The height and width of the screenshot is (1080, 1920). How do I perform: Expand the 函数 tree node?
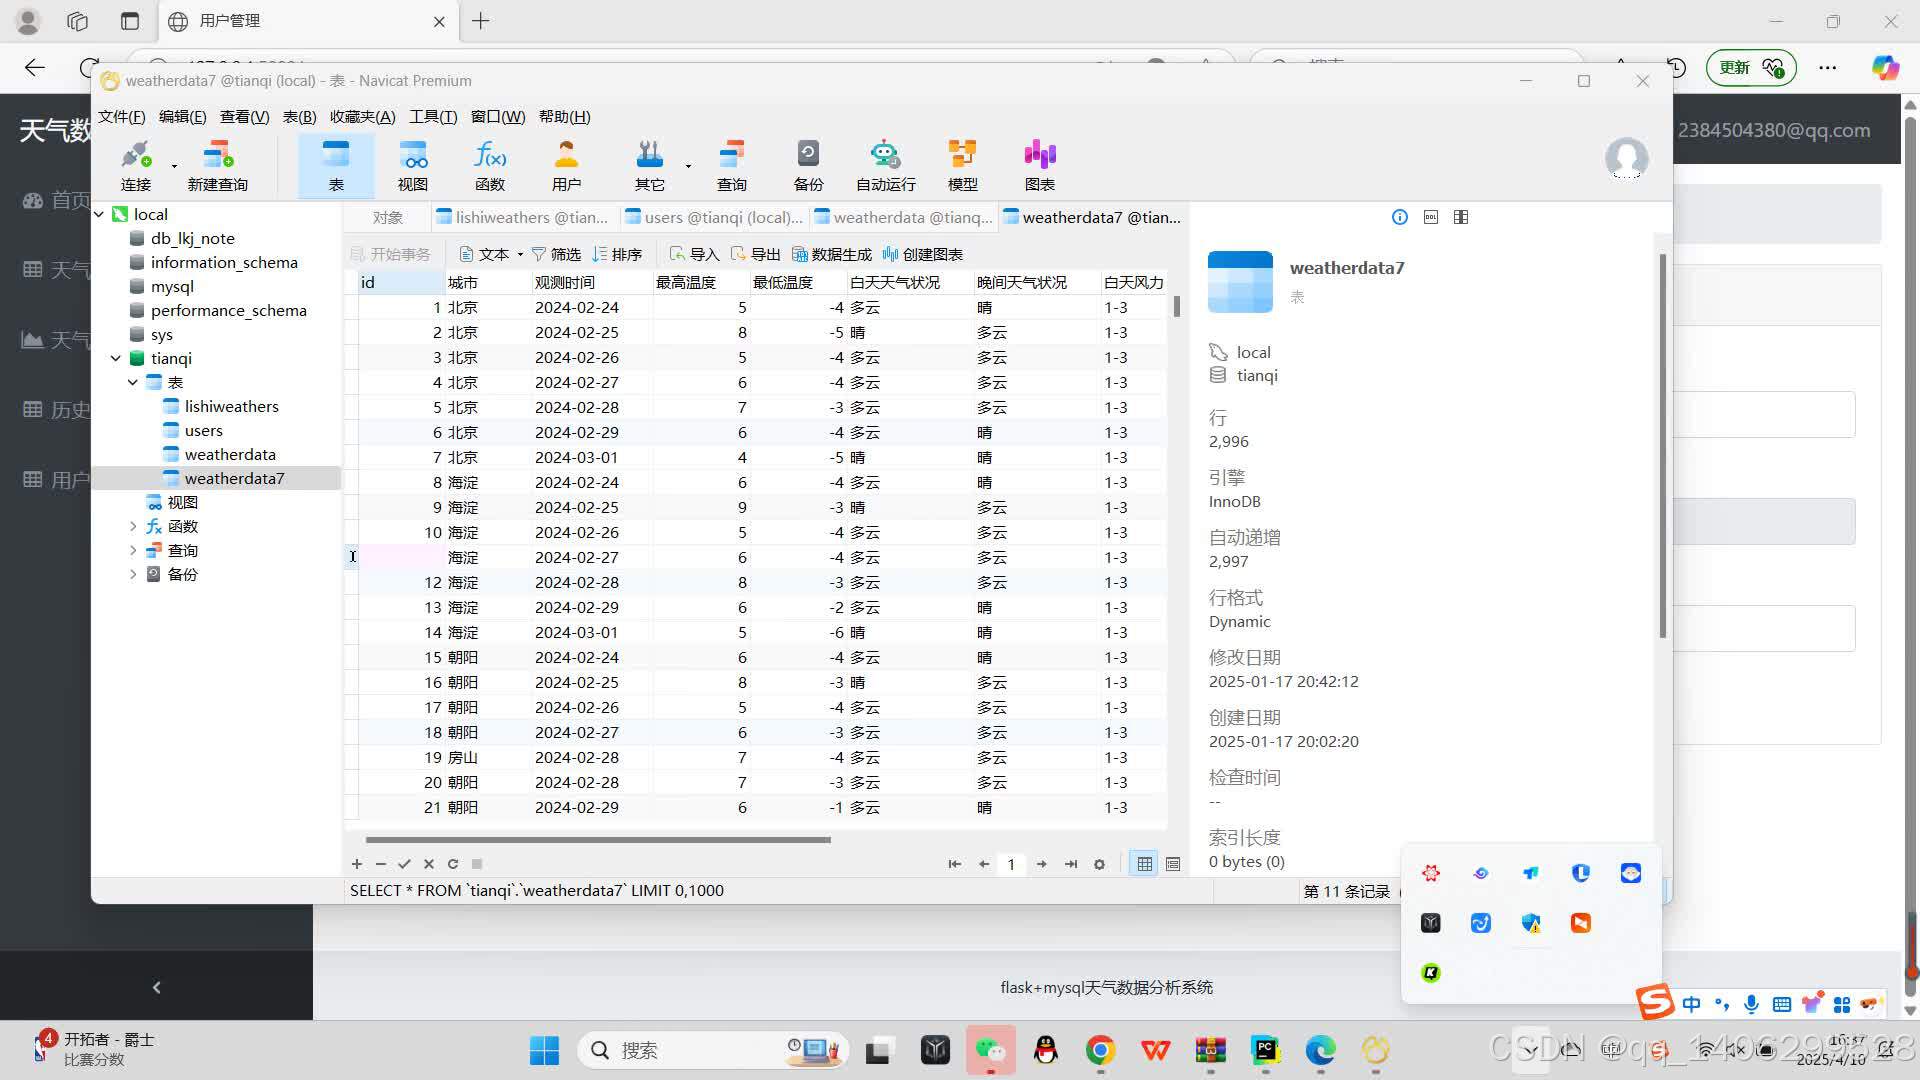(133, 526)
